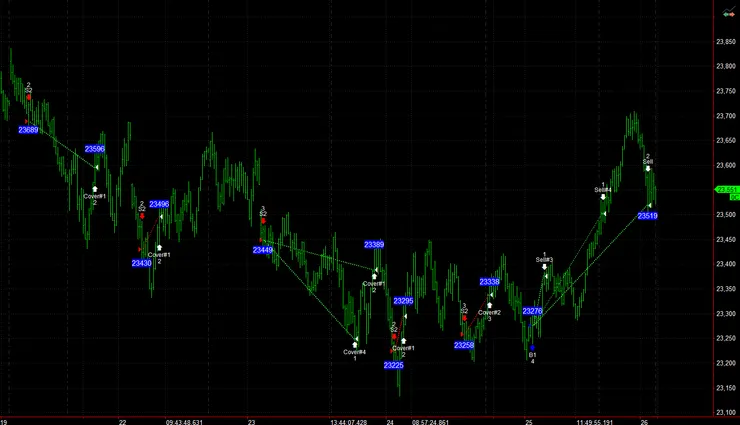Click the 23596 exit price tag
This screenshot has height=425, width=740.
pyautogui.click(x=95, y=149)
